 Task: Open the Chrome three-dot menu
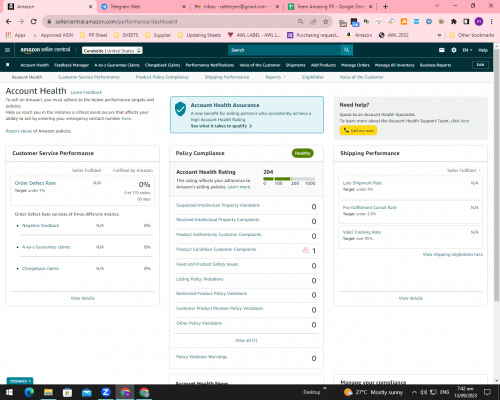[x=491, y=22]
